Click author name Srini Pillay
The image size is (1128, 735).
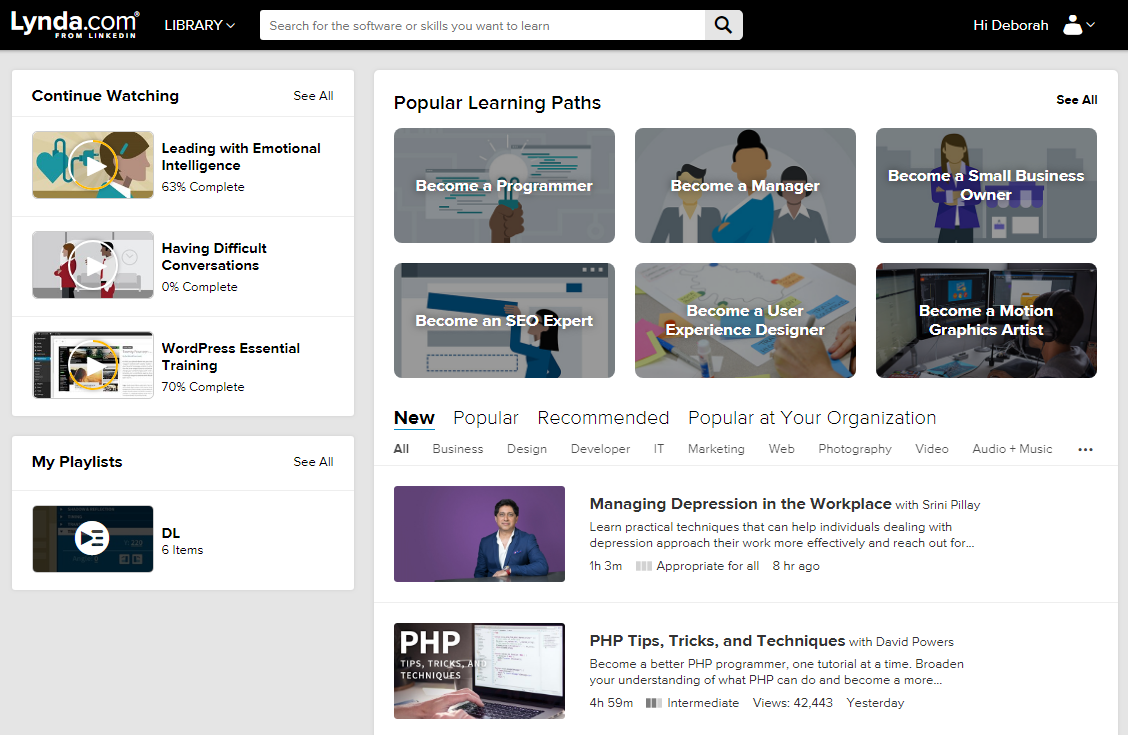coord(951,505)
